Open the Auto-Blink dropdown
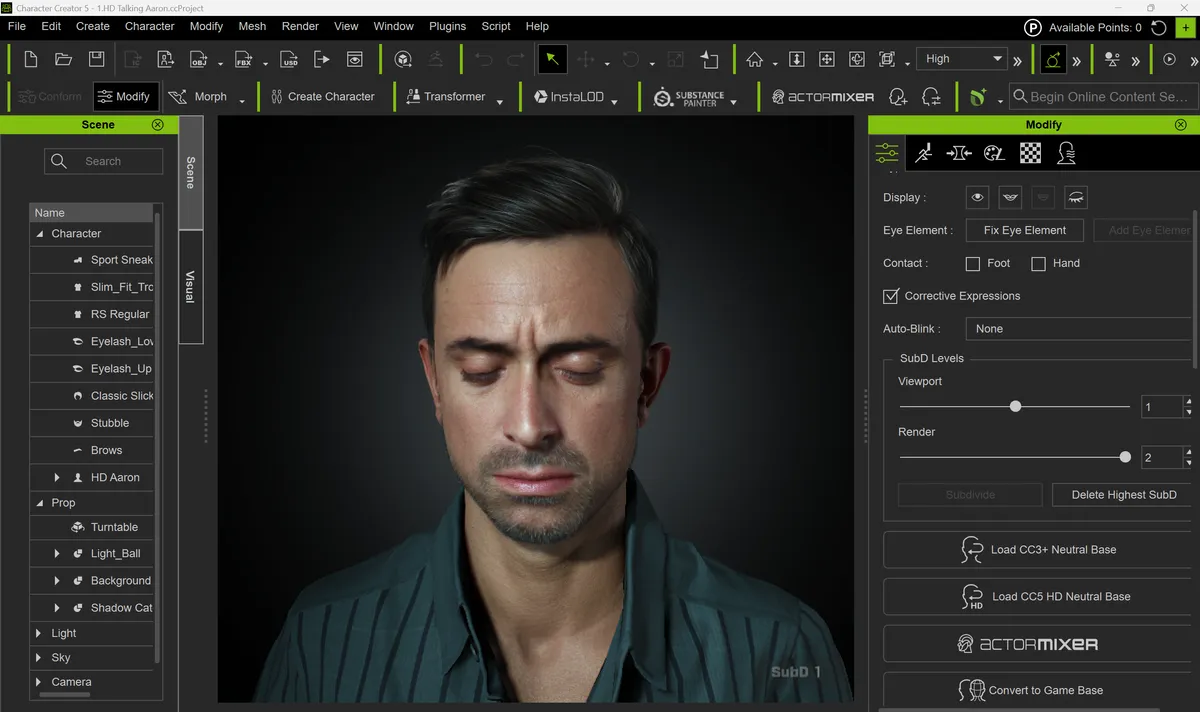The width and height of the screenshot is (1200, 712). [1078, 329]
